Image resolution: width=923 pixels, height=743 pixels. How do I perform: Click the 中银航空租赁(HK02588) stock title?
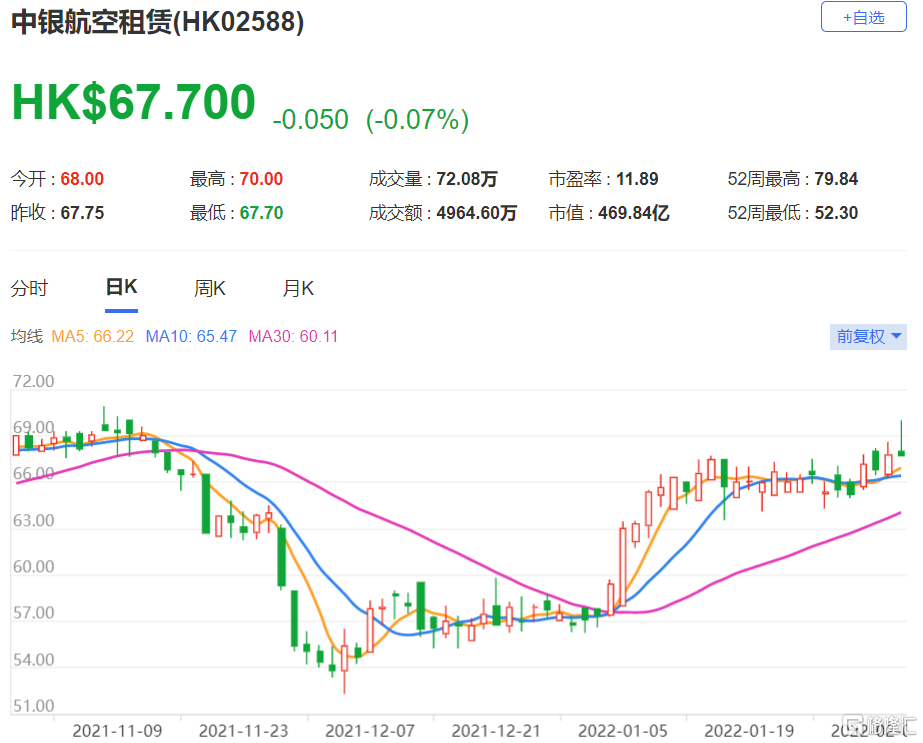pos(158,22)
